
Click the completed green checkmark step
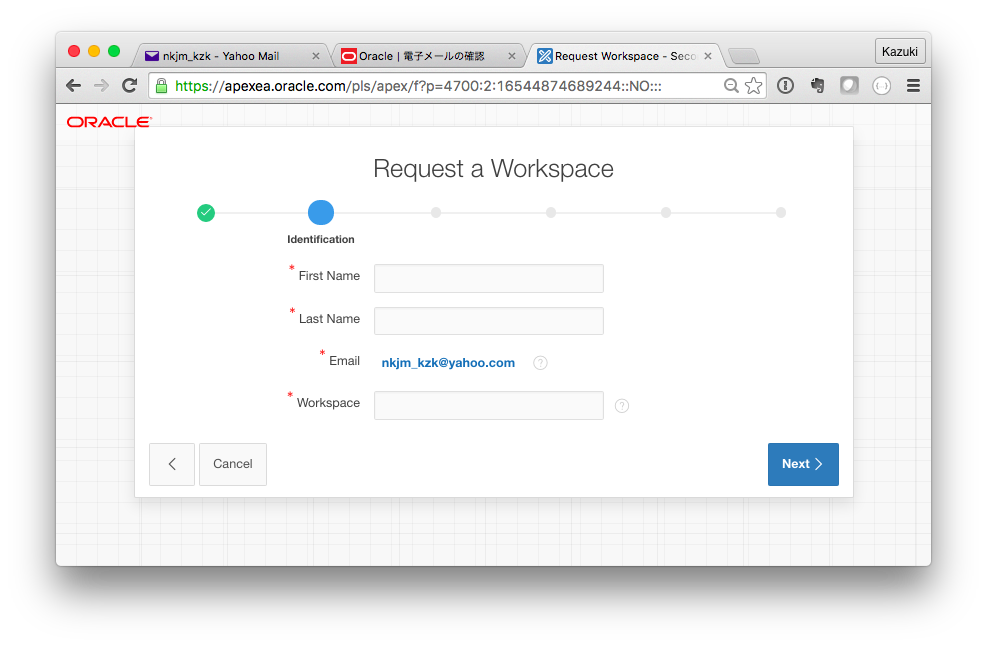(x=206, y=213)
